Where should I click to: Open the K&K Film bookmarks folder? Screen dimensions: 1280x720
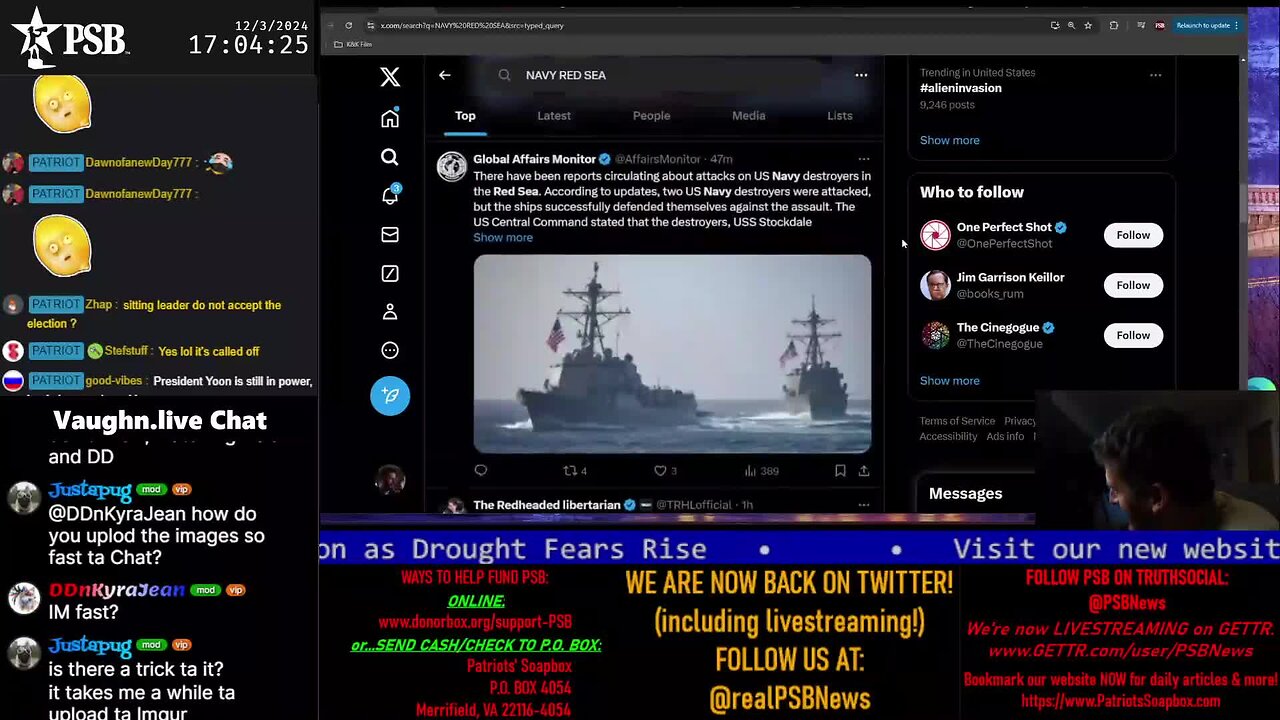click(x=353, y=45)
